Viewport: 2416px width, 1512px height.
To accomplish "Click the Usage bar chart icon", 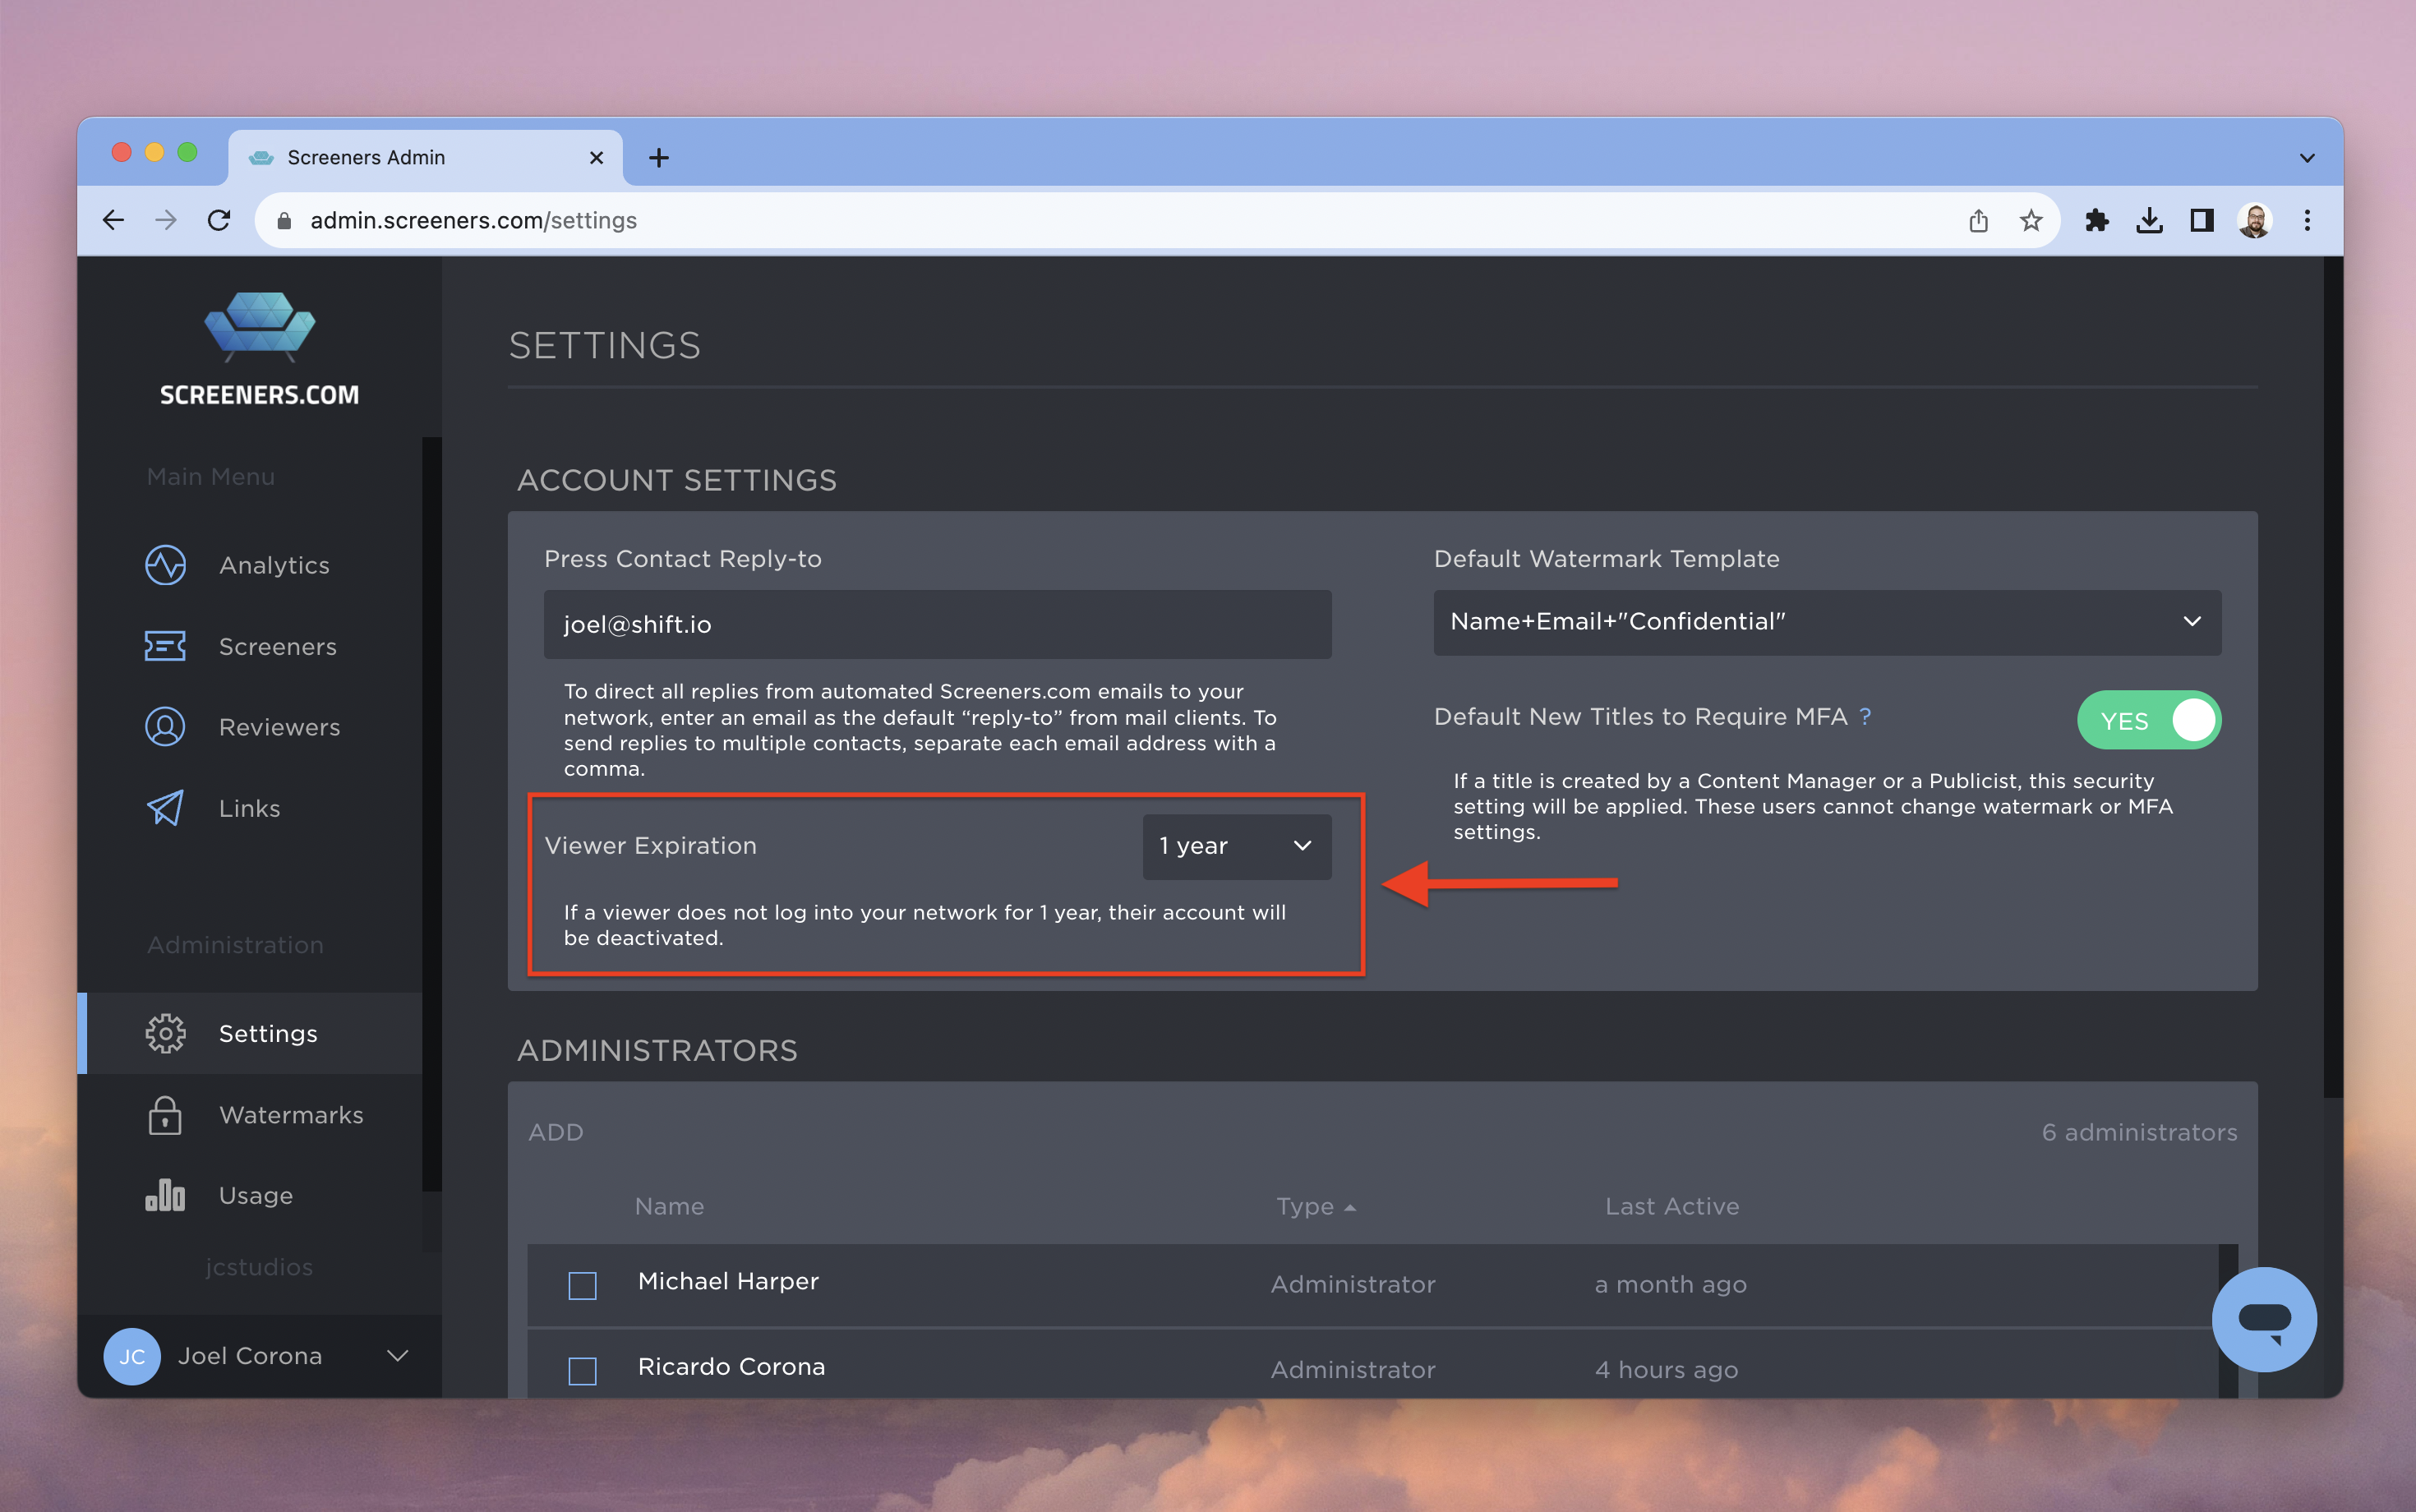I will [165, 1195].
